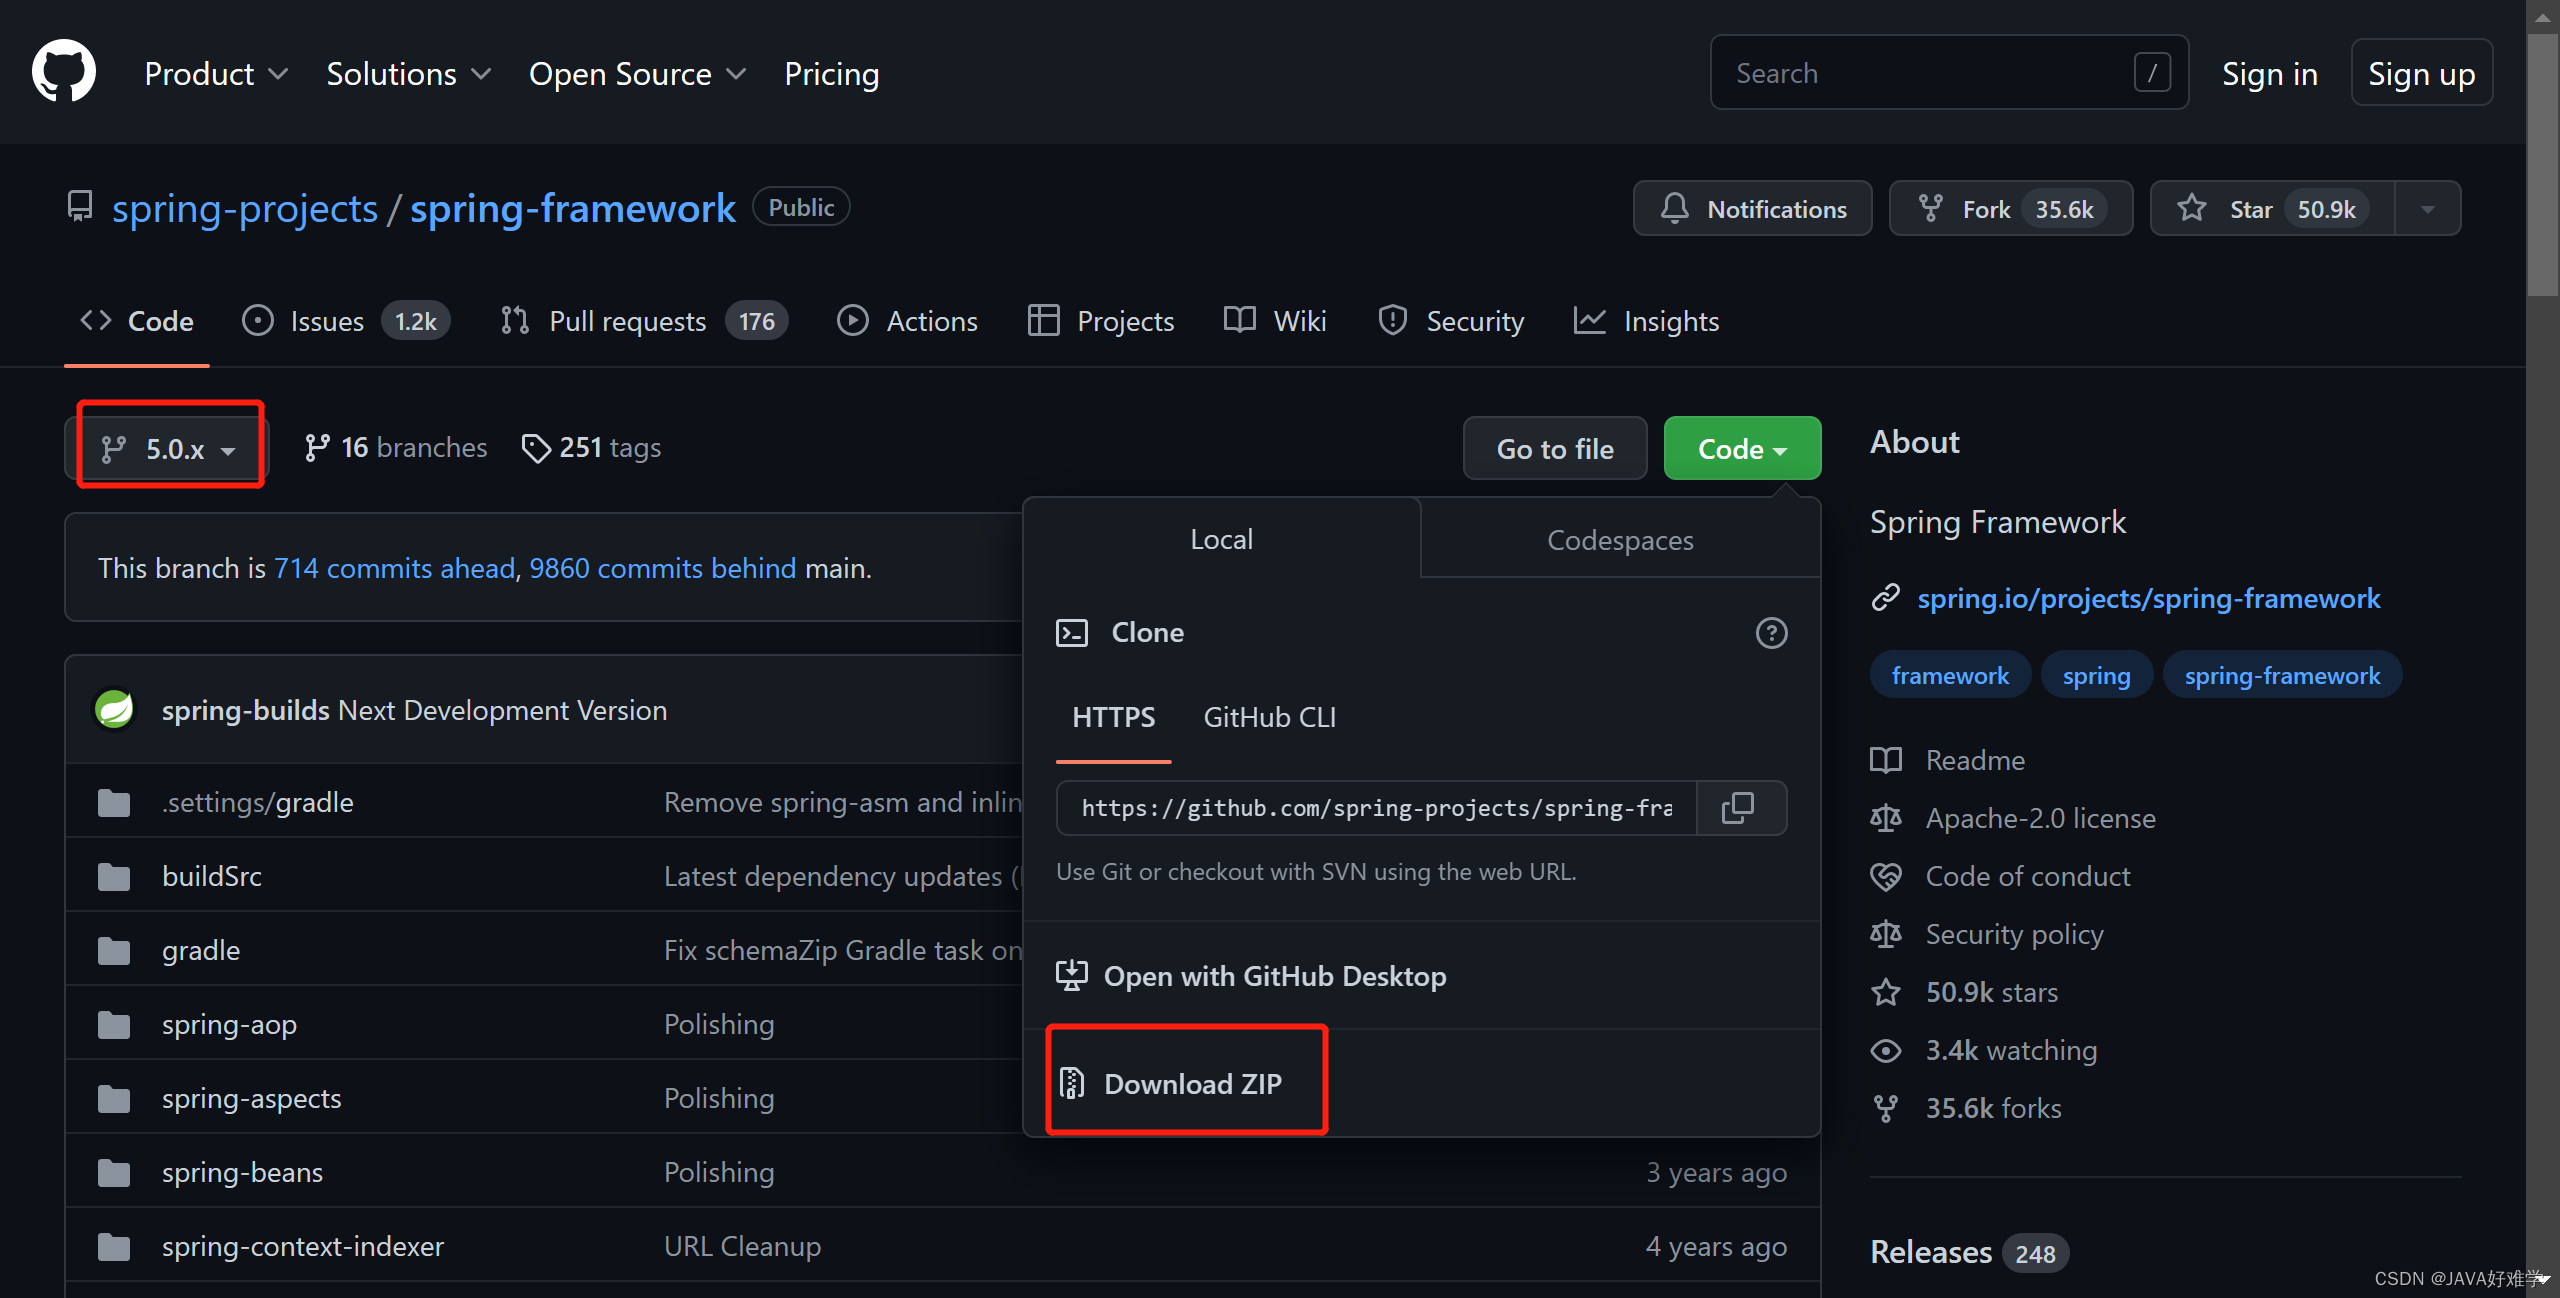
Task: Open the 5.0.x branch selector
Action: point(169,448)
